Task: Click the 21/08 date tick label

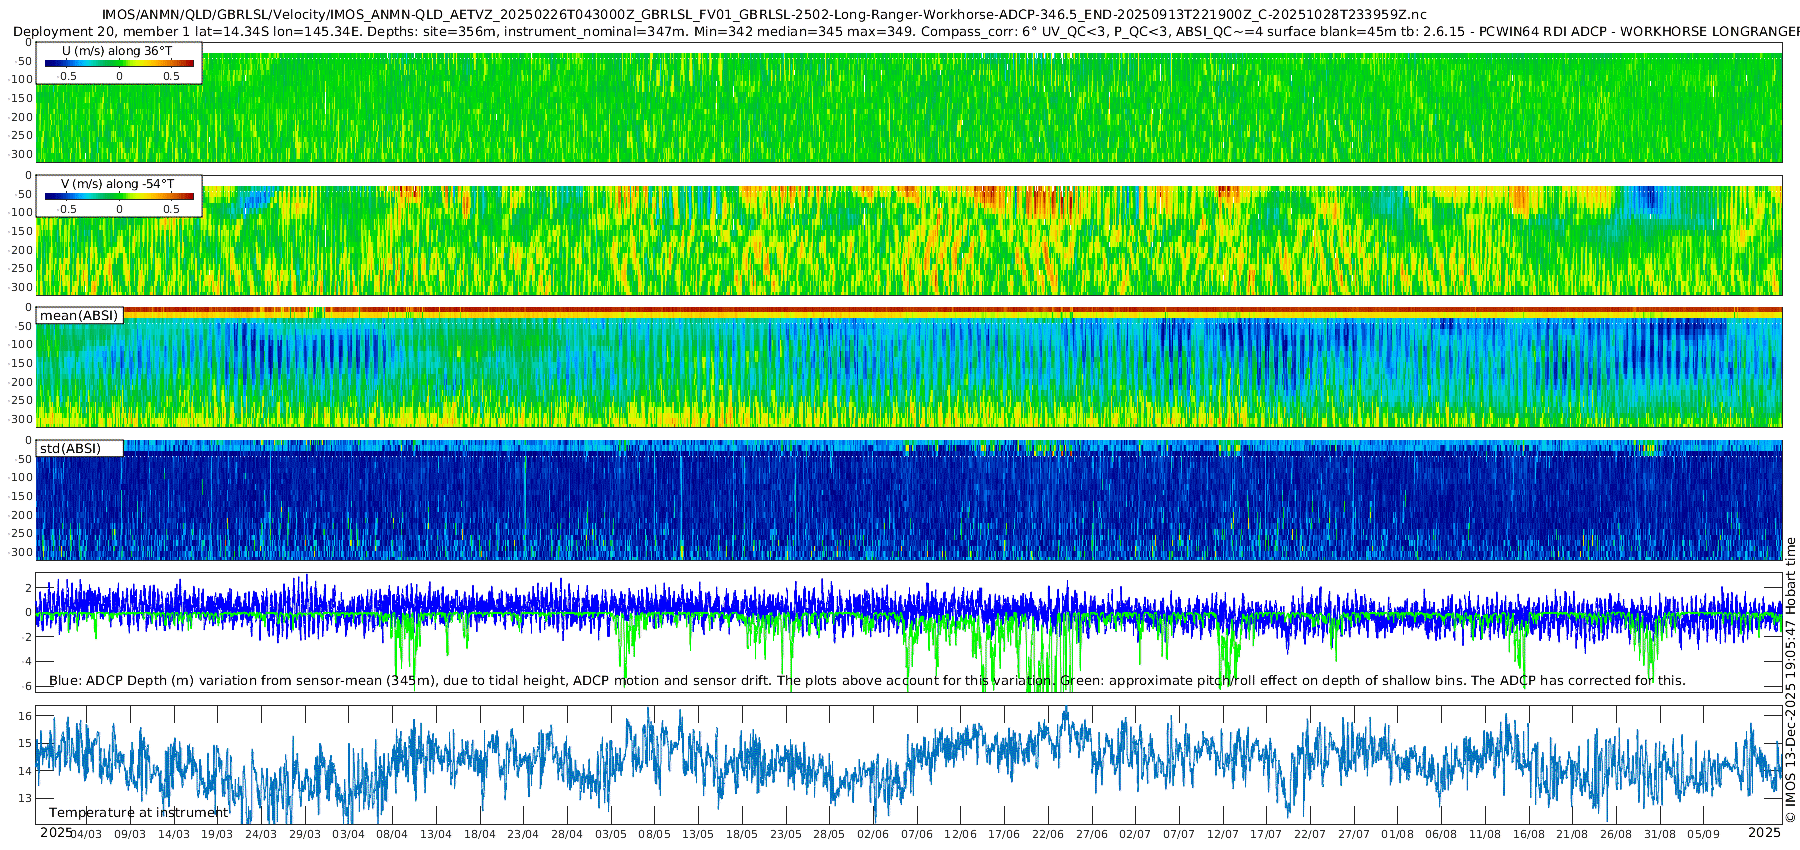Action: pyautogui.click(x=1572, y=834)
